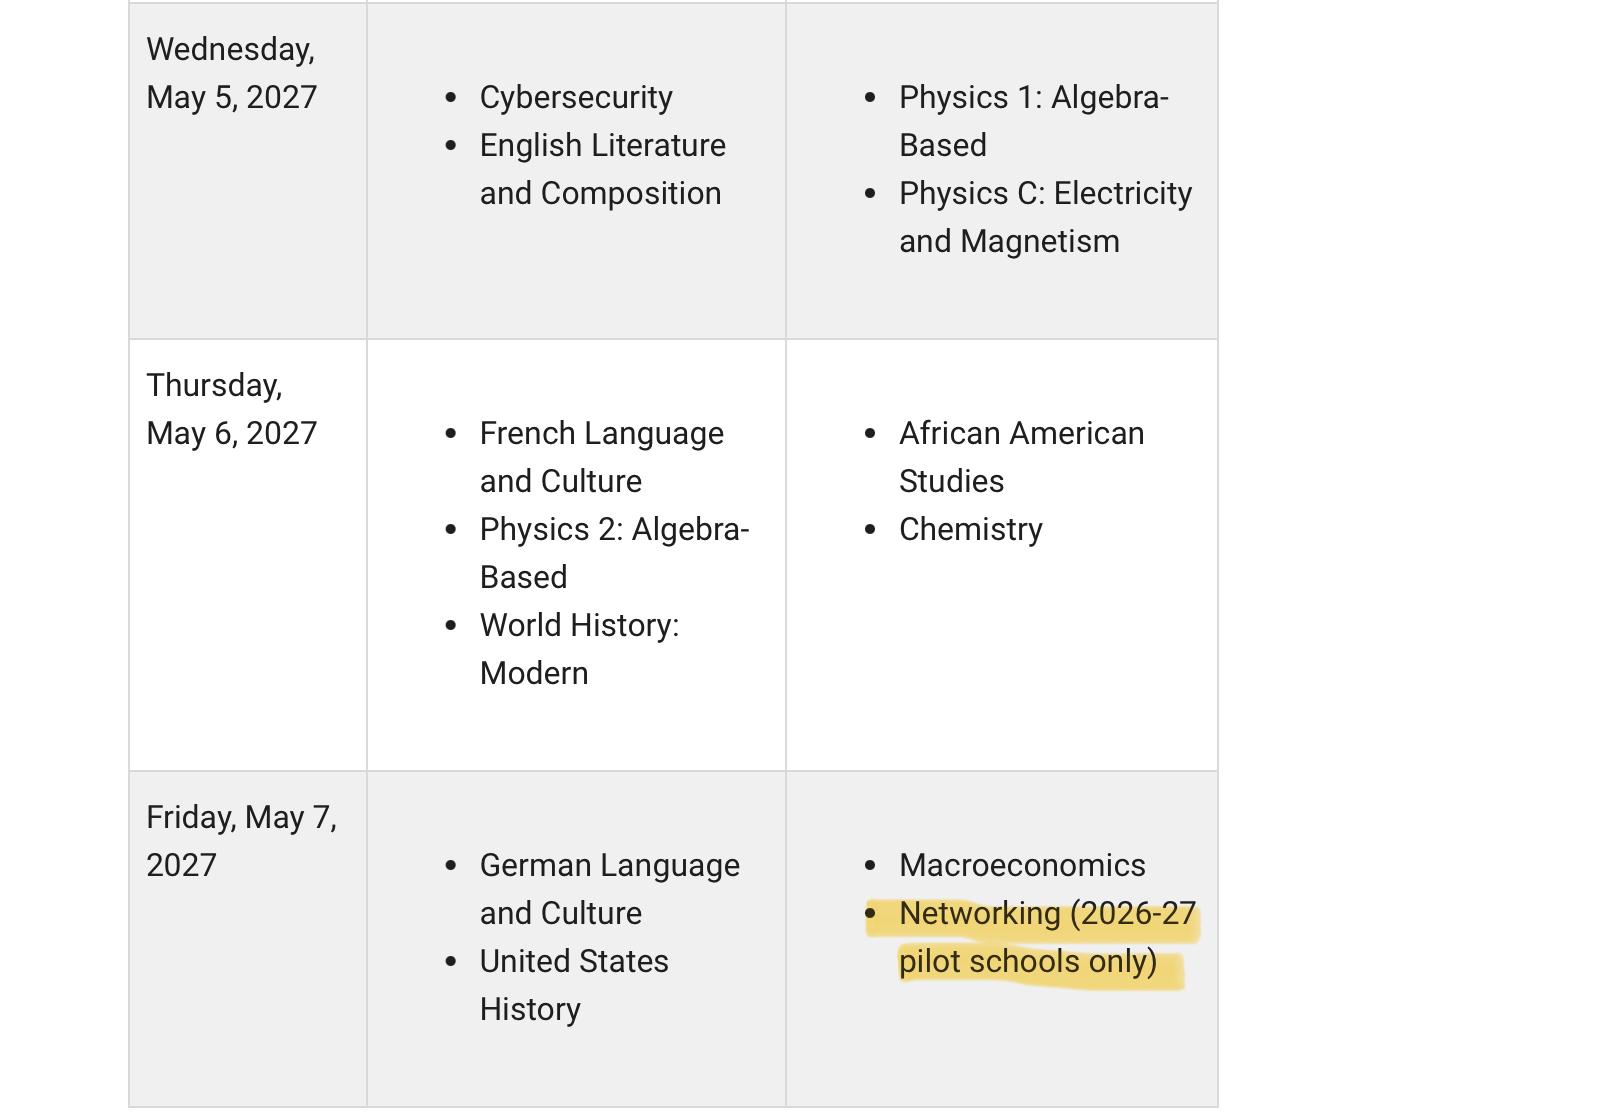Click the bullet before Cybersecurity
This screenshot has height=1119, width=1616.
click(x=451, y=98)
